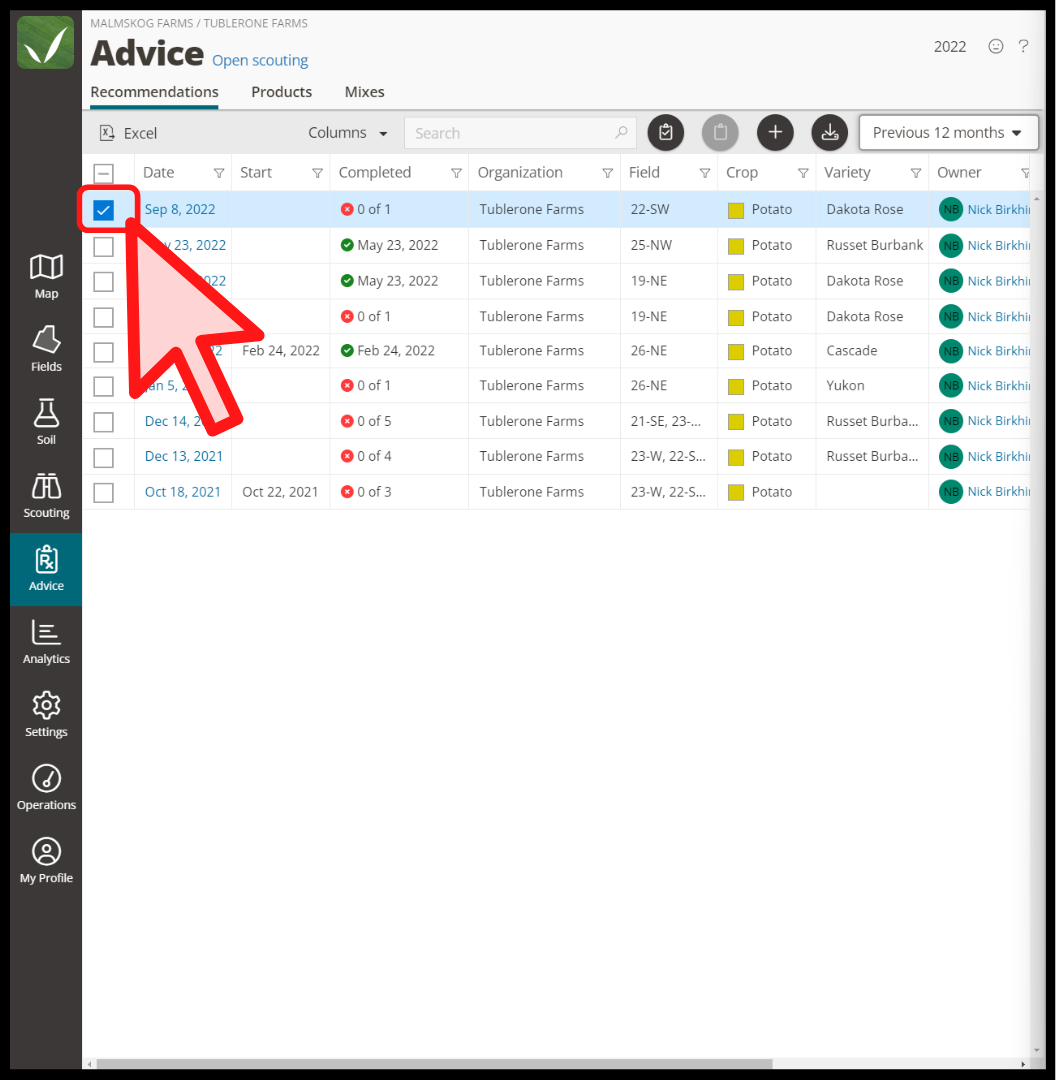The image size is (1058, 1080).
Task: Filter the Start column
Action: [318, 173]
